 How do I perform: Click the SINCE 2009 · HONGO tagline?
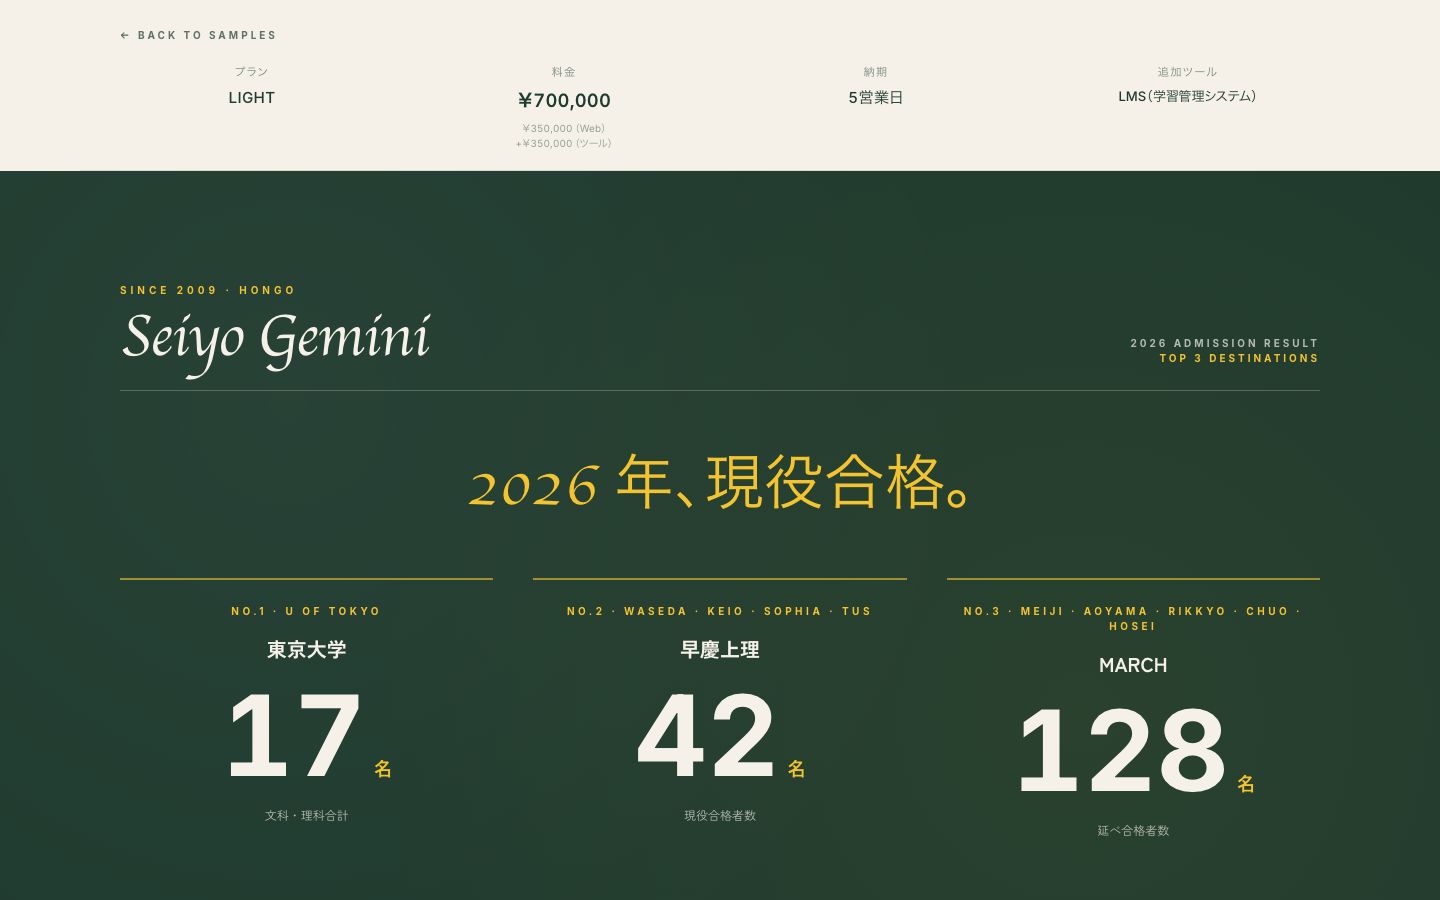click(x=208, y=290)
